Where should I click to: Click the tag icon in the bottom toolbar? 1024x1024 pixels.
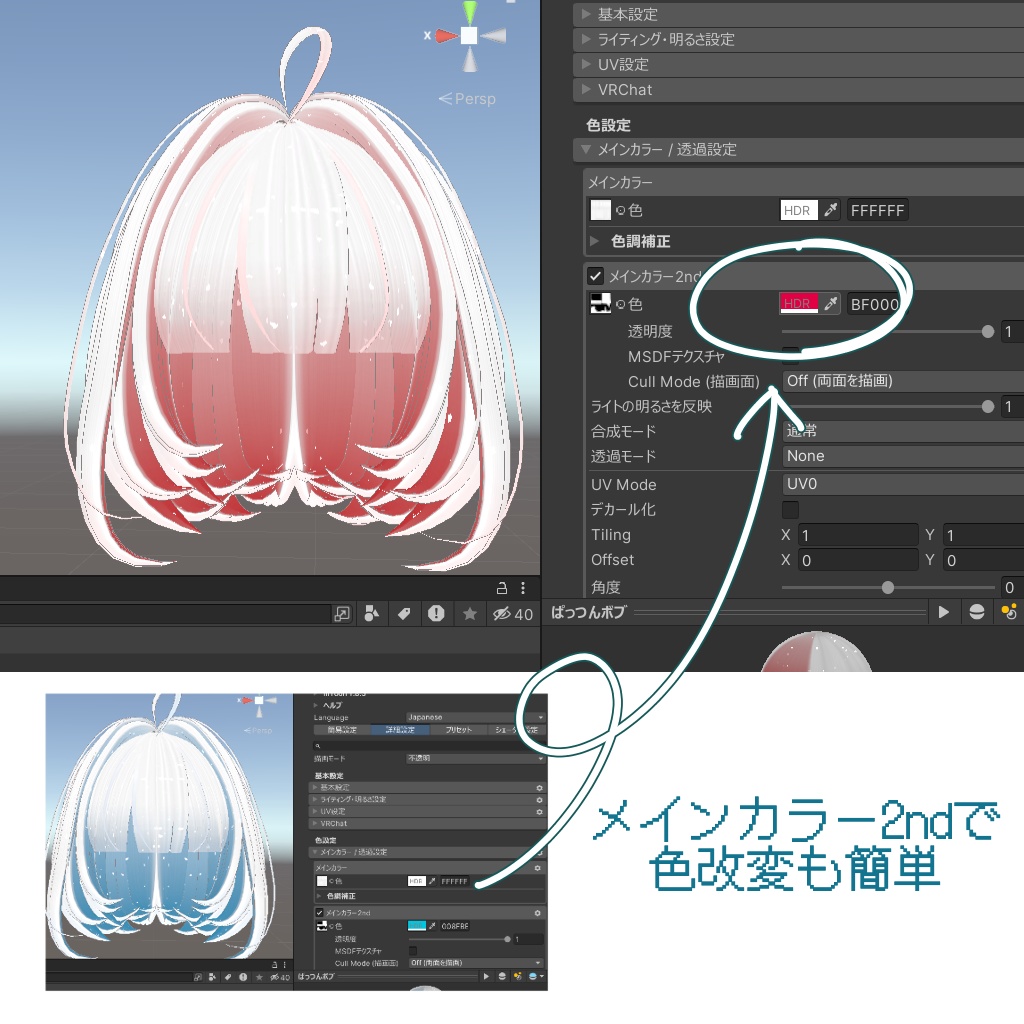(404, 613)
